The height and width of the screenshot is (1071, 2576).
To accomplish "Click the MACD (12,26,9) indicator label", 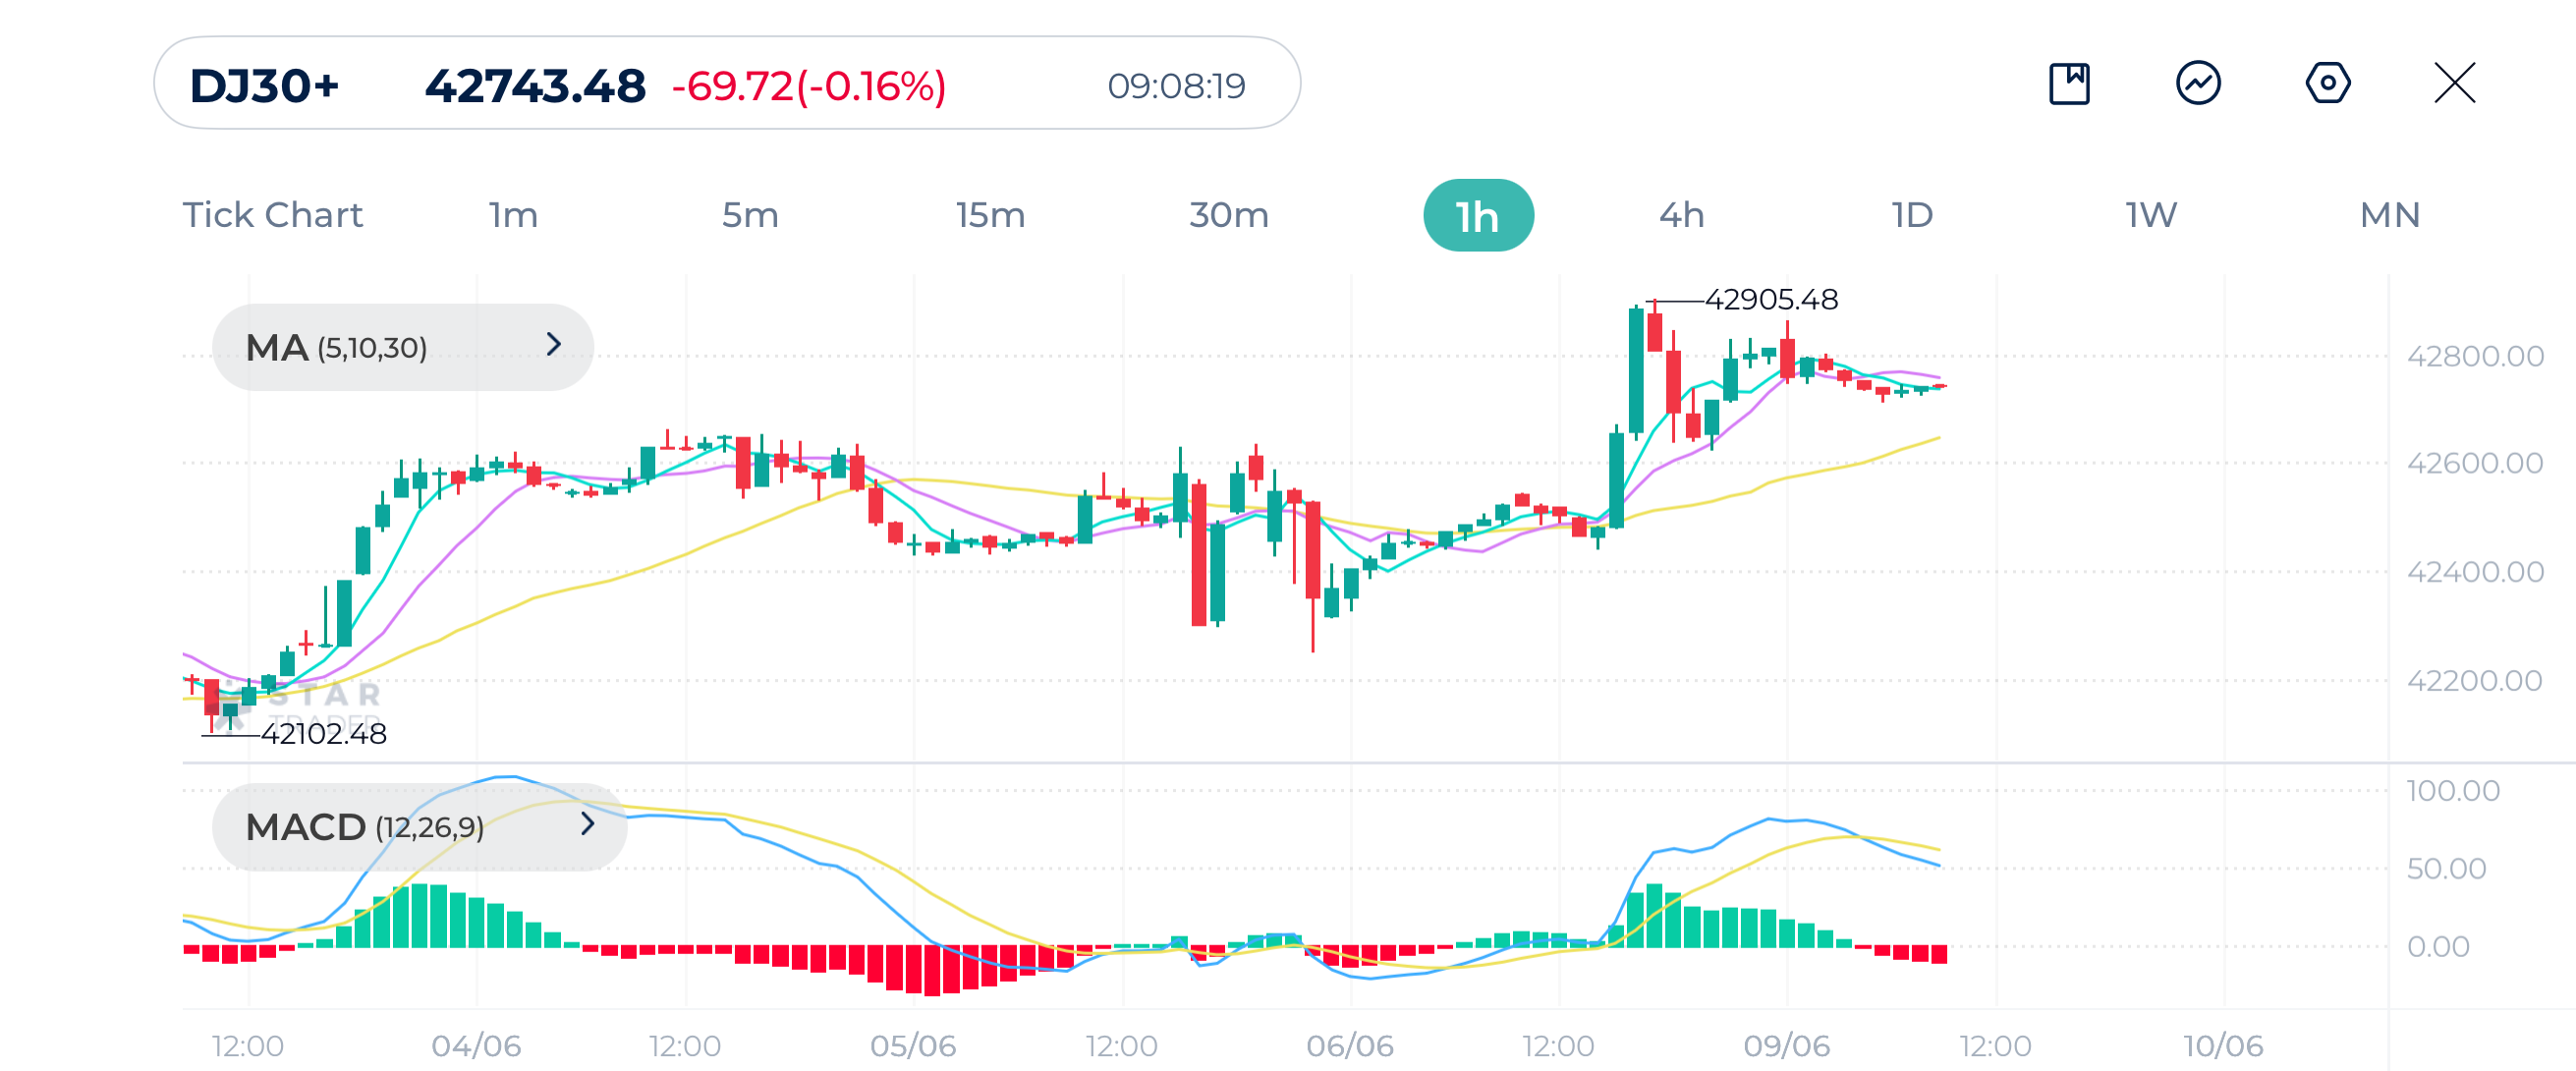I will pyautogui.click(x=365, y=826).
